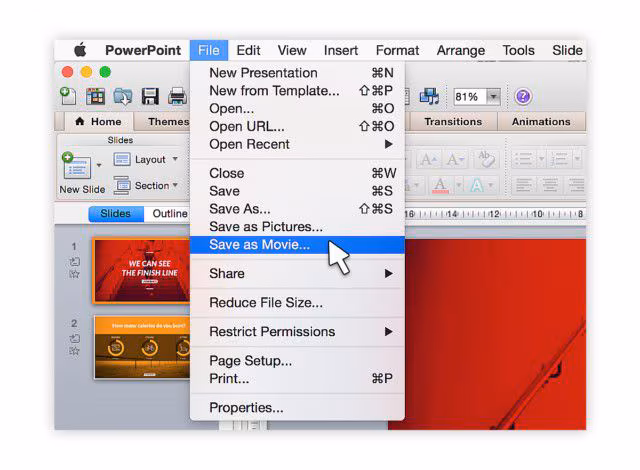Click the yellow minimize window button
Image resolution: width=640 pixels, height=470 pixels.
(86, 72)
